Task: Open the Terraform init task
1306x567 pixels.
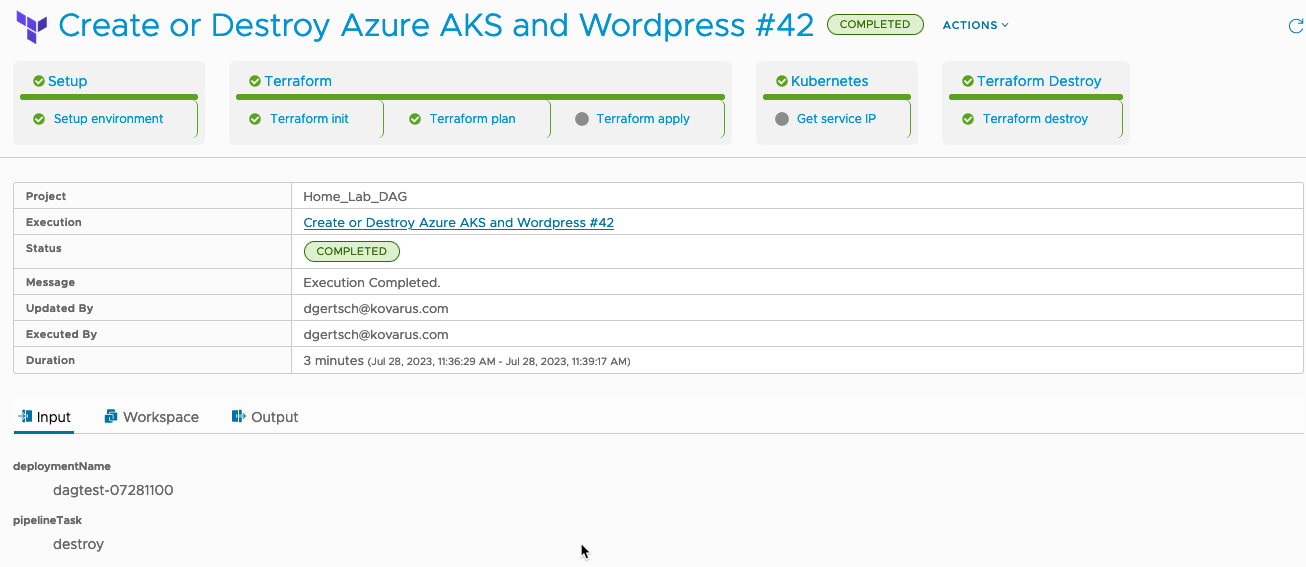Action: click(x=309, y=119)
